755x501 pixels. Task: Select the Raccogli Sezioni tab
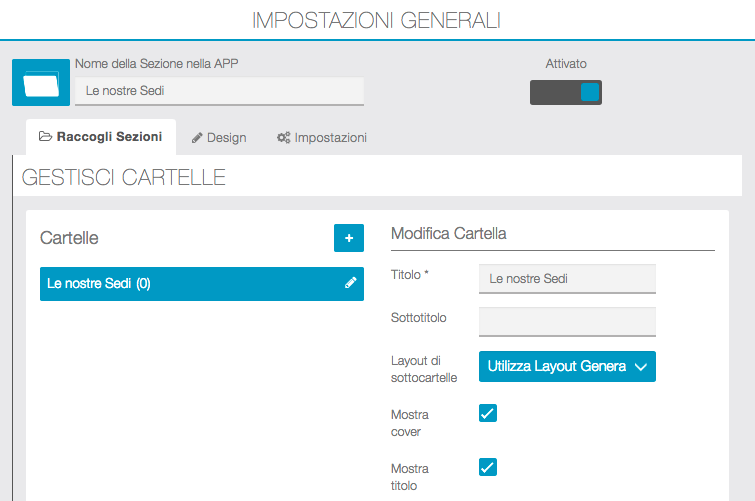100,136
